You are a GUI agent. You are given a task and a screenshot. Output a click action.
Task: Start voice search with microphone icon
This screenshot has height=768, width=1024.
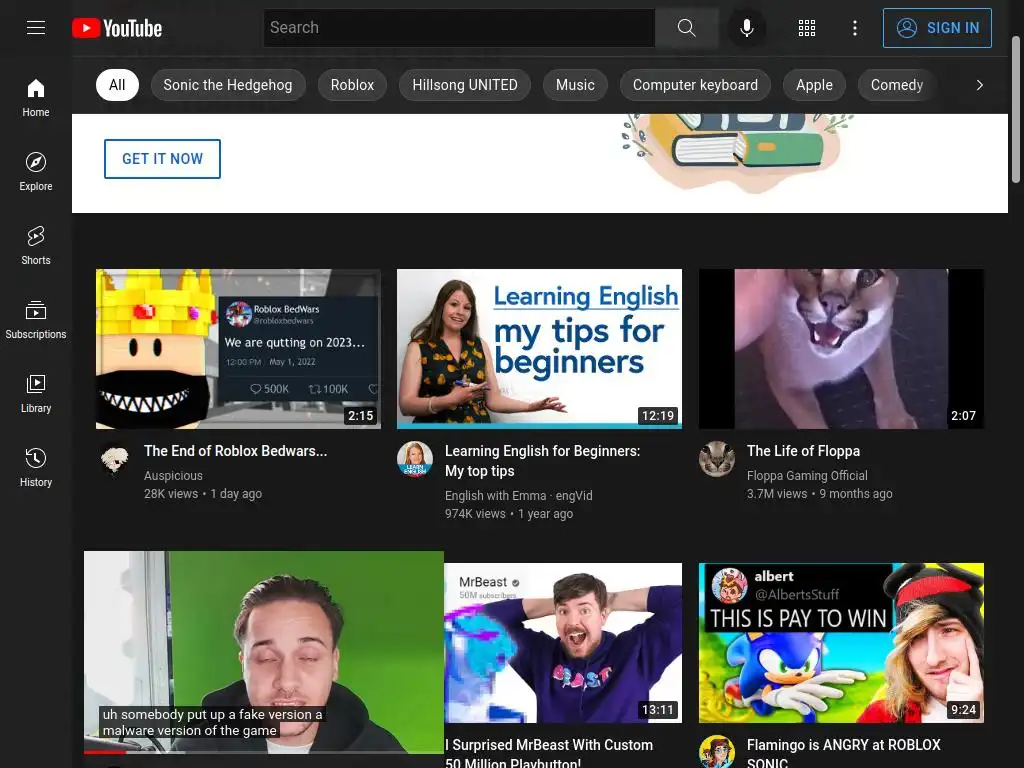point(746,27)
